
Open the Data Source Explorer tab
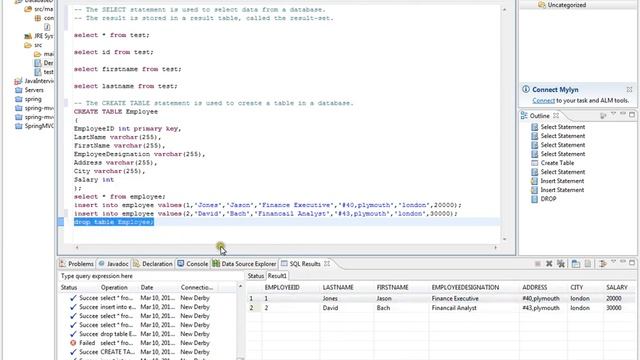244,264
